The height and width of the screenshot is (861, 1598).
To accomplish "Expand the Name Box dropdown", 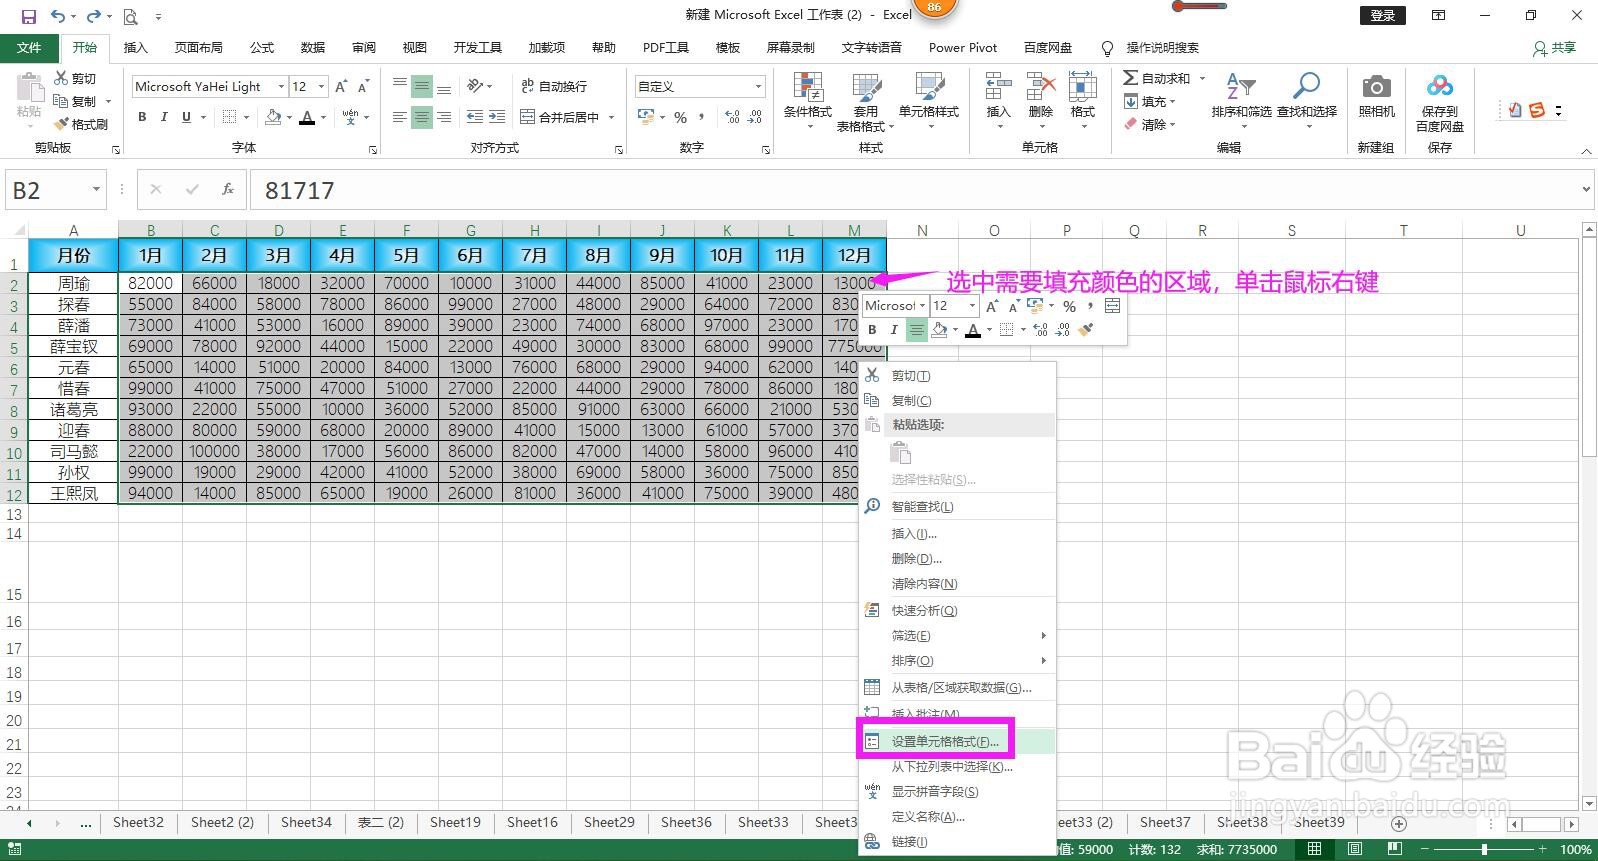I will pyautogui.click(x=96, y=189).
